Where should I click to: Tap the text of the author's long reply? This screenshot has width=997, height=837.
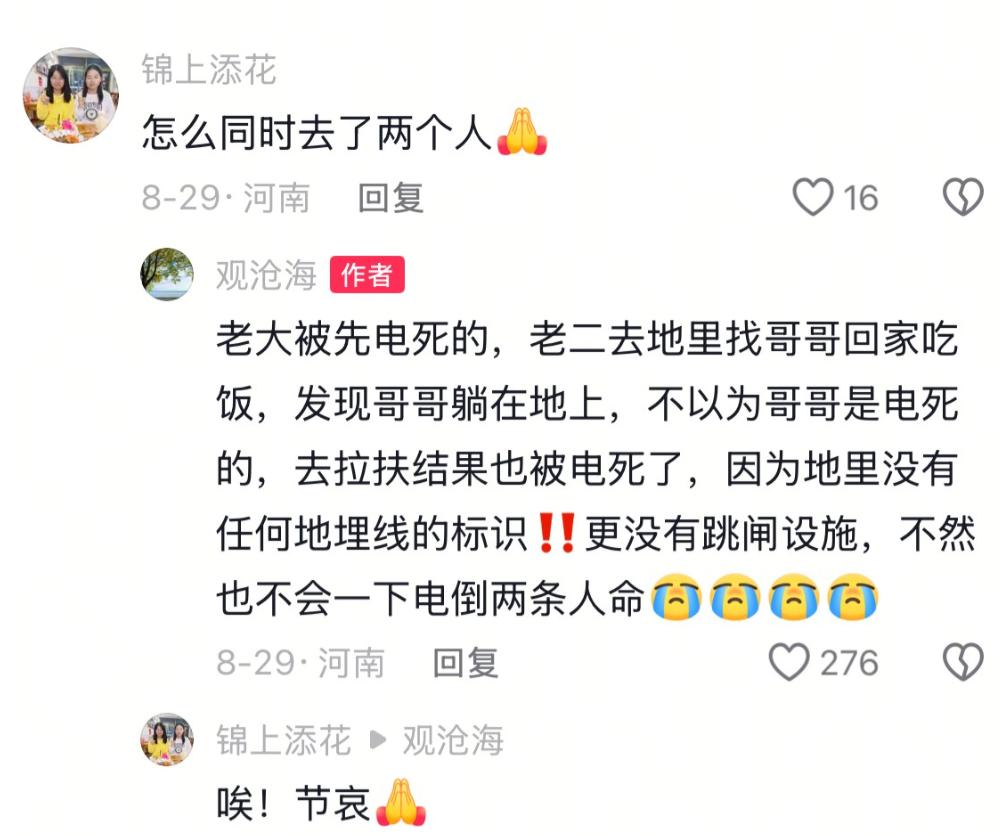pos(595,467)
